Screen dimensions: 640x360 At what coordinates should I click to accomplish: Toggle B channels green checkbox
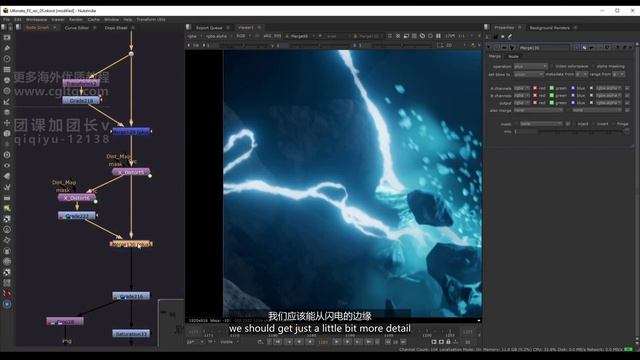(x=551, y=96)
